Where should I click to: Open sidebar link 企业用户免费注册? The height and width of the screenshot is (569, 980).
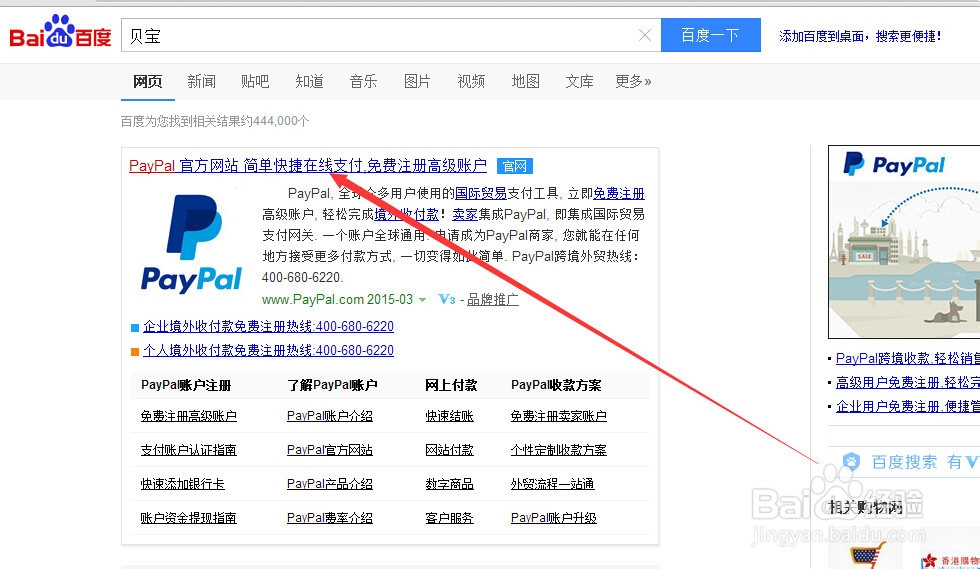click(908, 406)
